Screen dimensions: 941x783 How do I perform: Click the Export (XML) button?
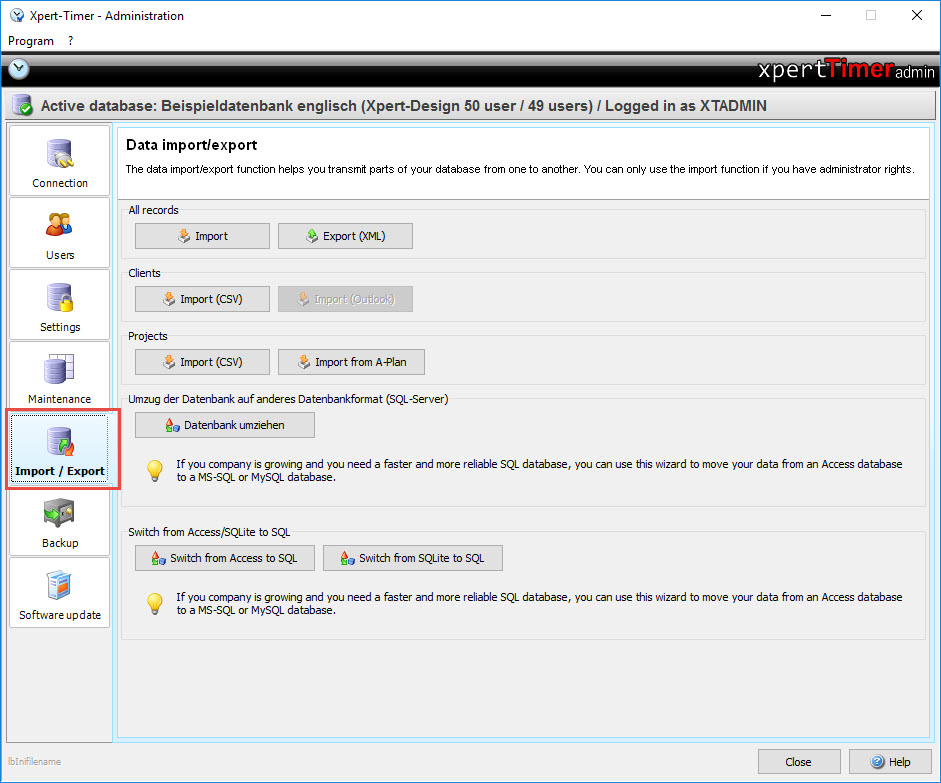345,236
